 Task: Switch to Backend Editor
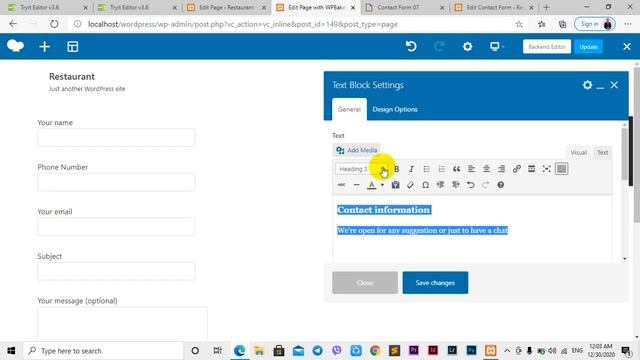click(547, 47)
